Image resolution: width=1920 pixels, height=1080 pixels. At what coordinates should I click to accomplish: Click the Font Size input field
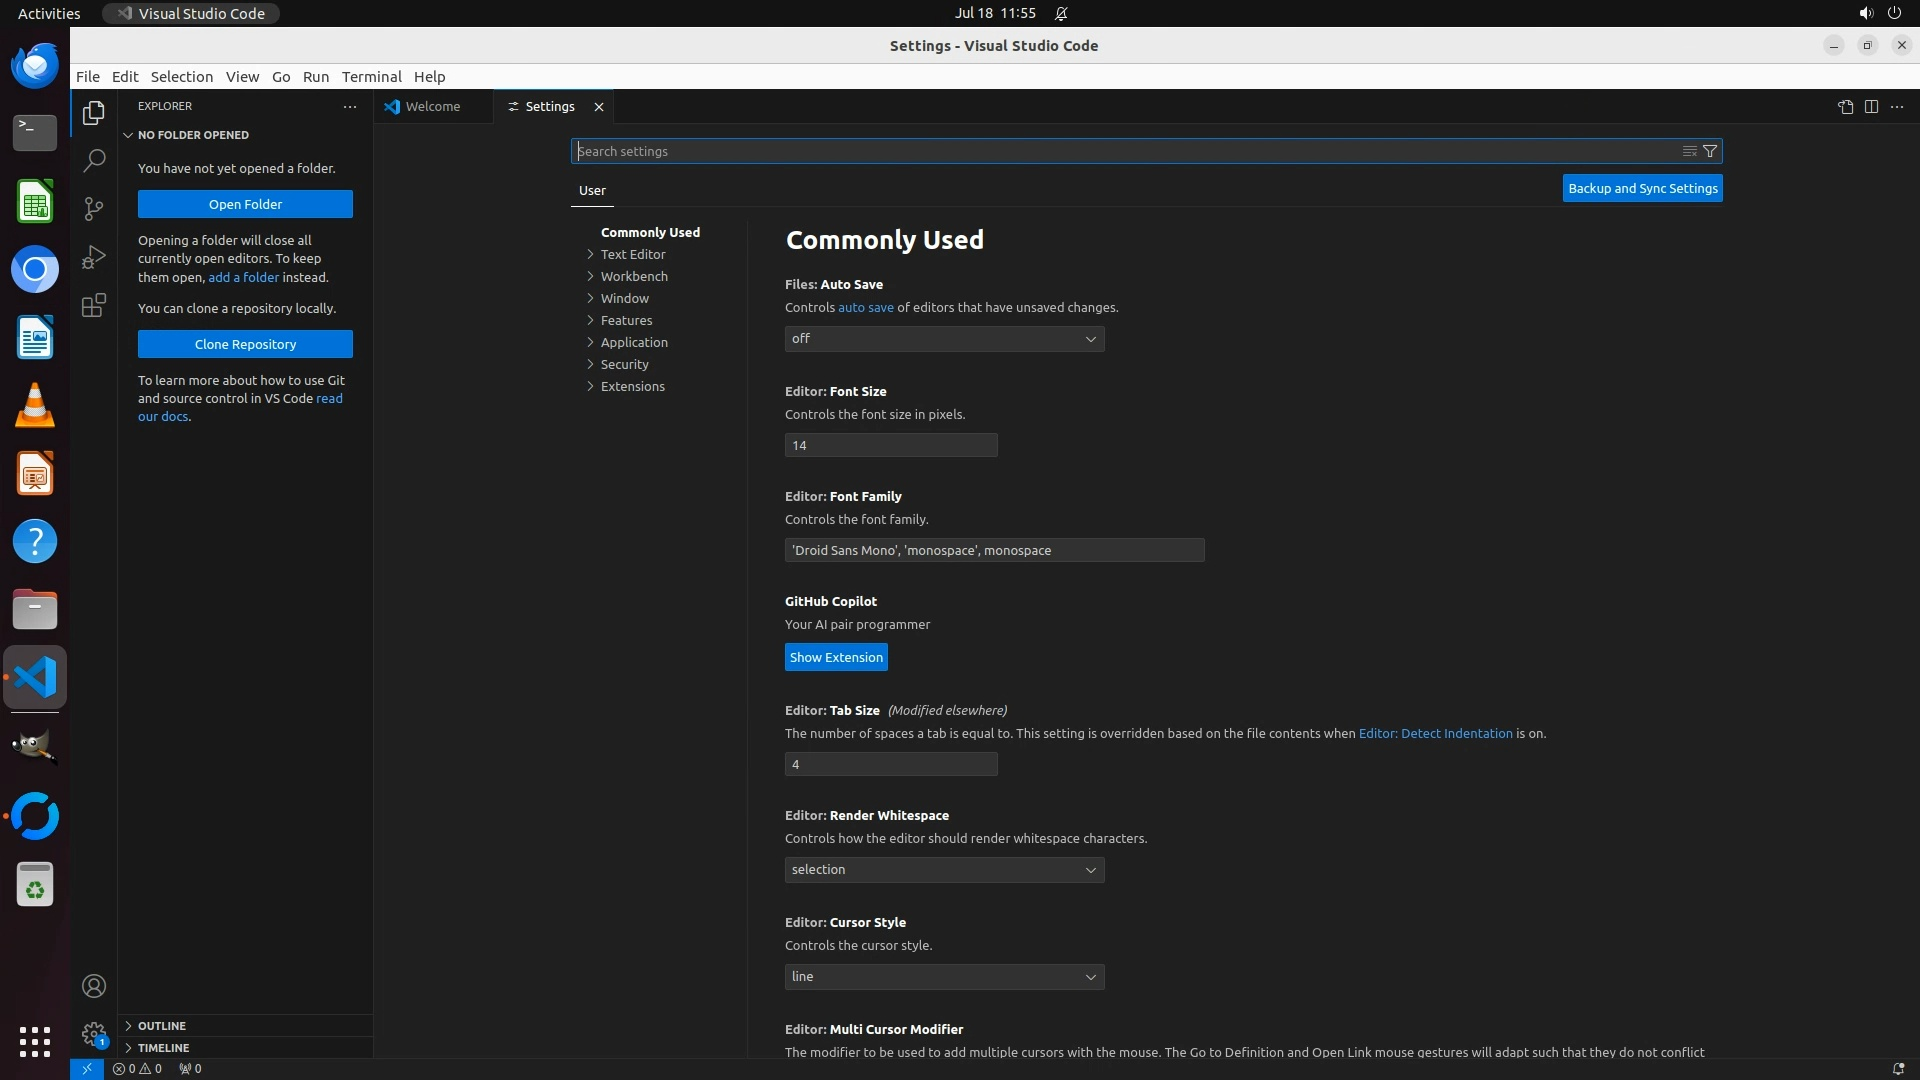pos(890,445)
